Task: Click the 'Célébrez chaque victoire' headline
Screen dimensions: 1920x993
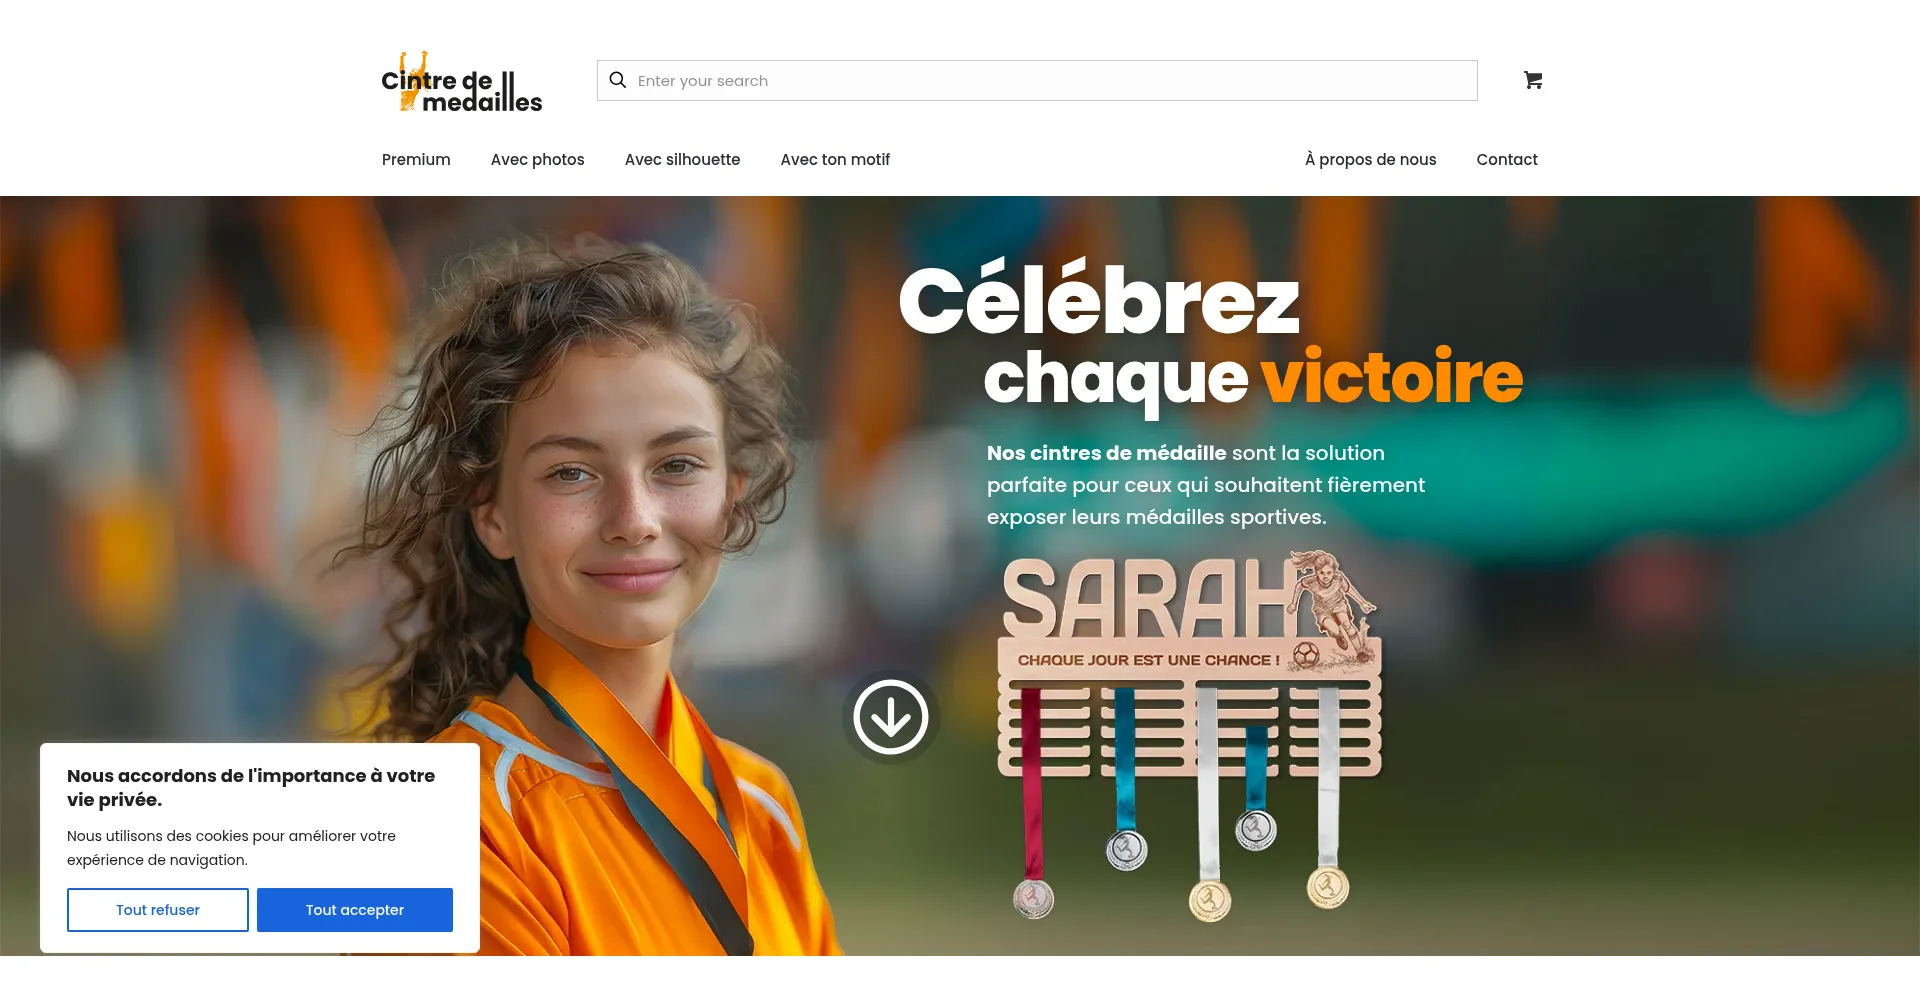Action: 1210,337
